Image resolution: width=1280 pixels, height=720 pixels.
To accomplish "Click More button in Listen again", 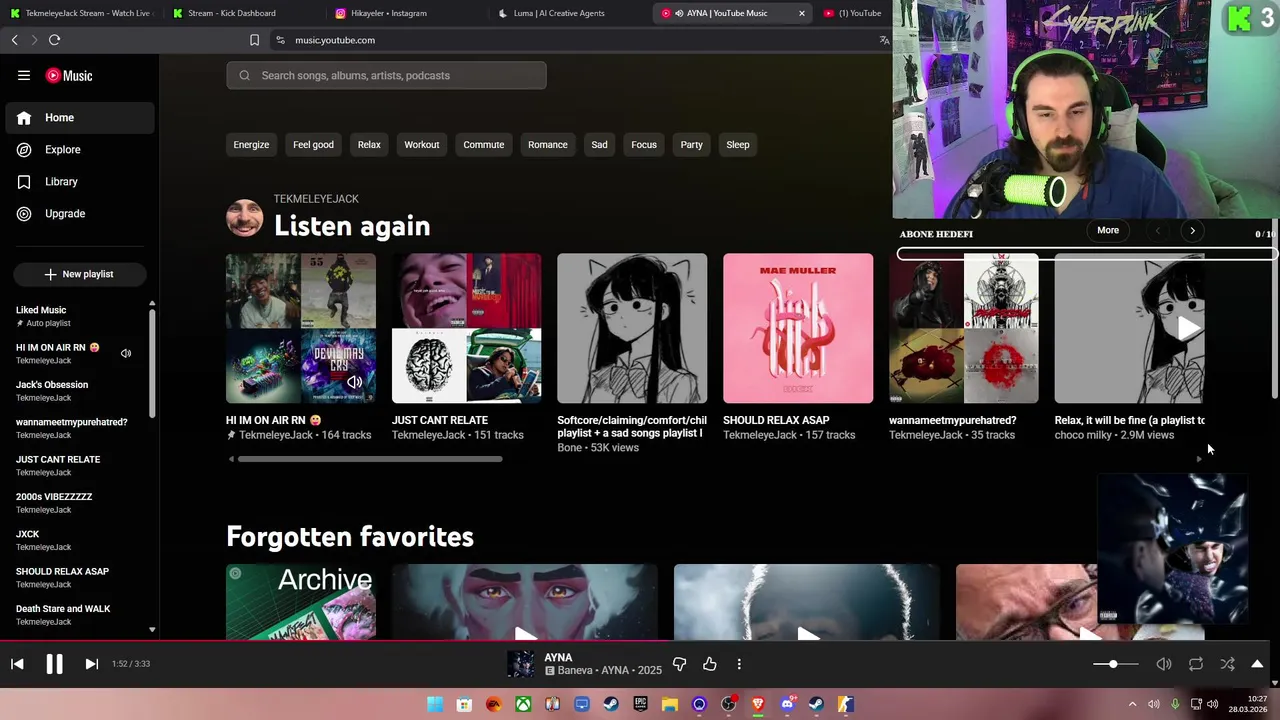I will [1108, 230].
